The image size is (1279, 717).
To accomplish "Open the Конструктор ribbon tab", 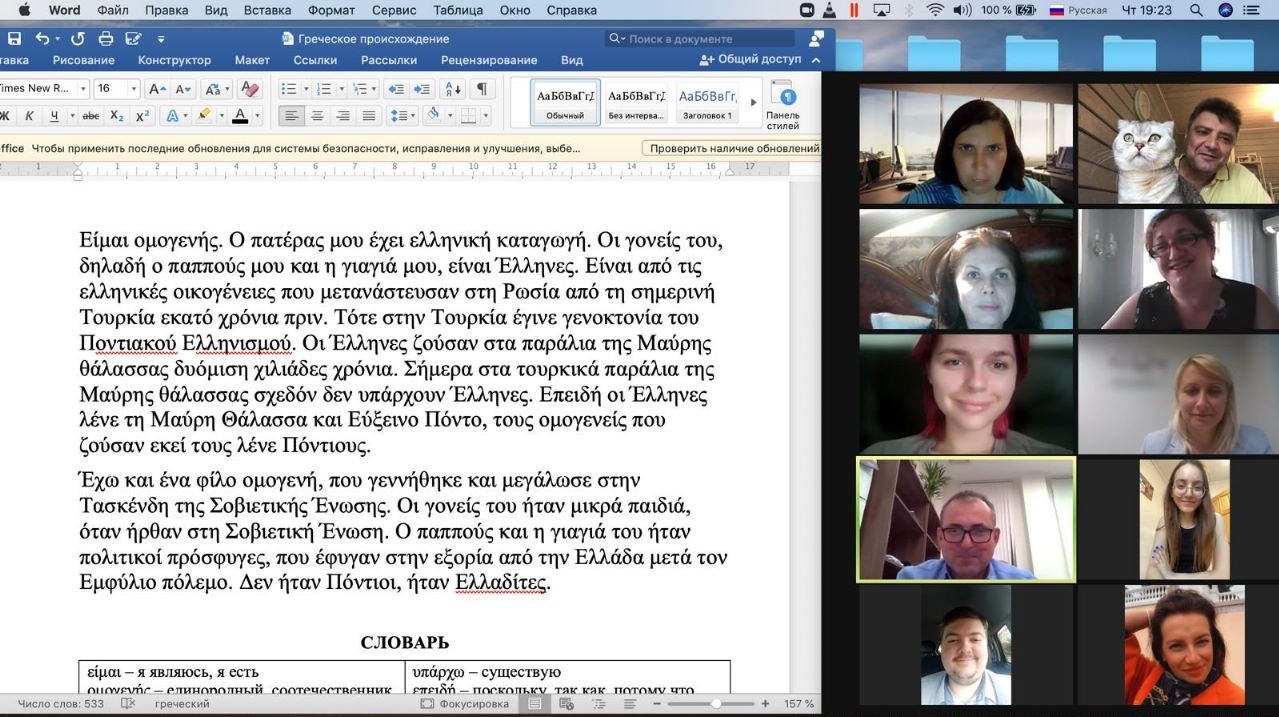I will click(x=175, y=60).
